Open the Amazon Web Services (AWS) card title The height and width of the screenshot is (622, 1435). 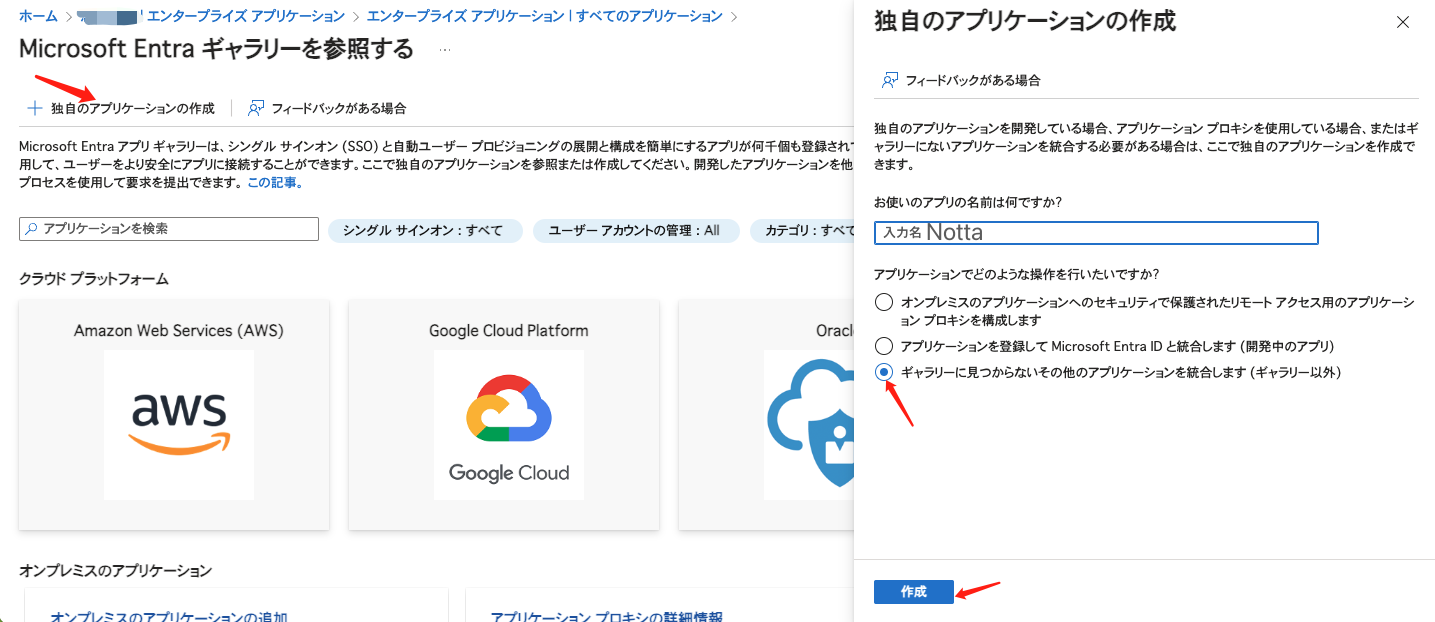coord(179,330)
